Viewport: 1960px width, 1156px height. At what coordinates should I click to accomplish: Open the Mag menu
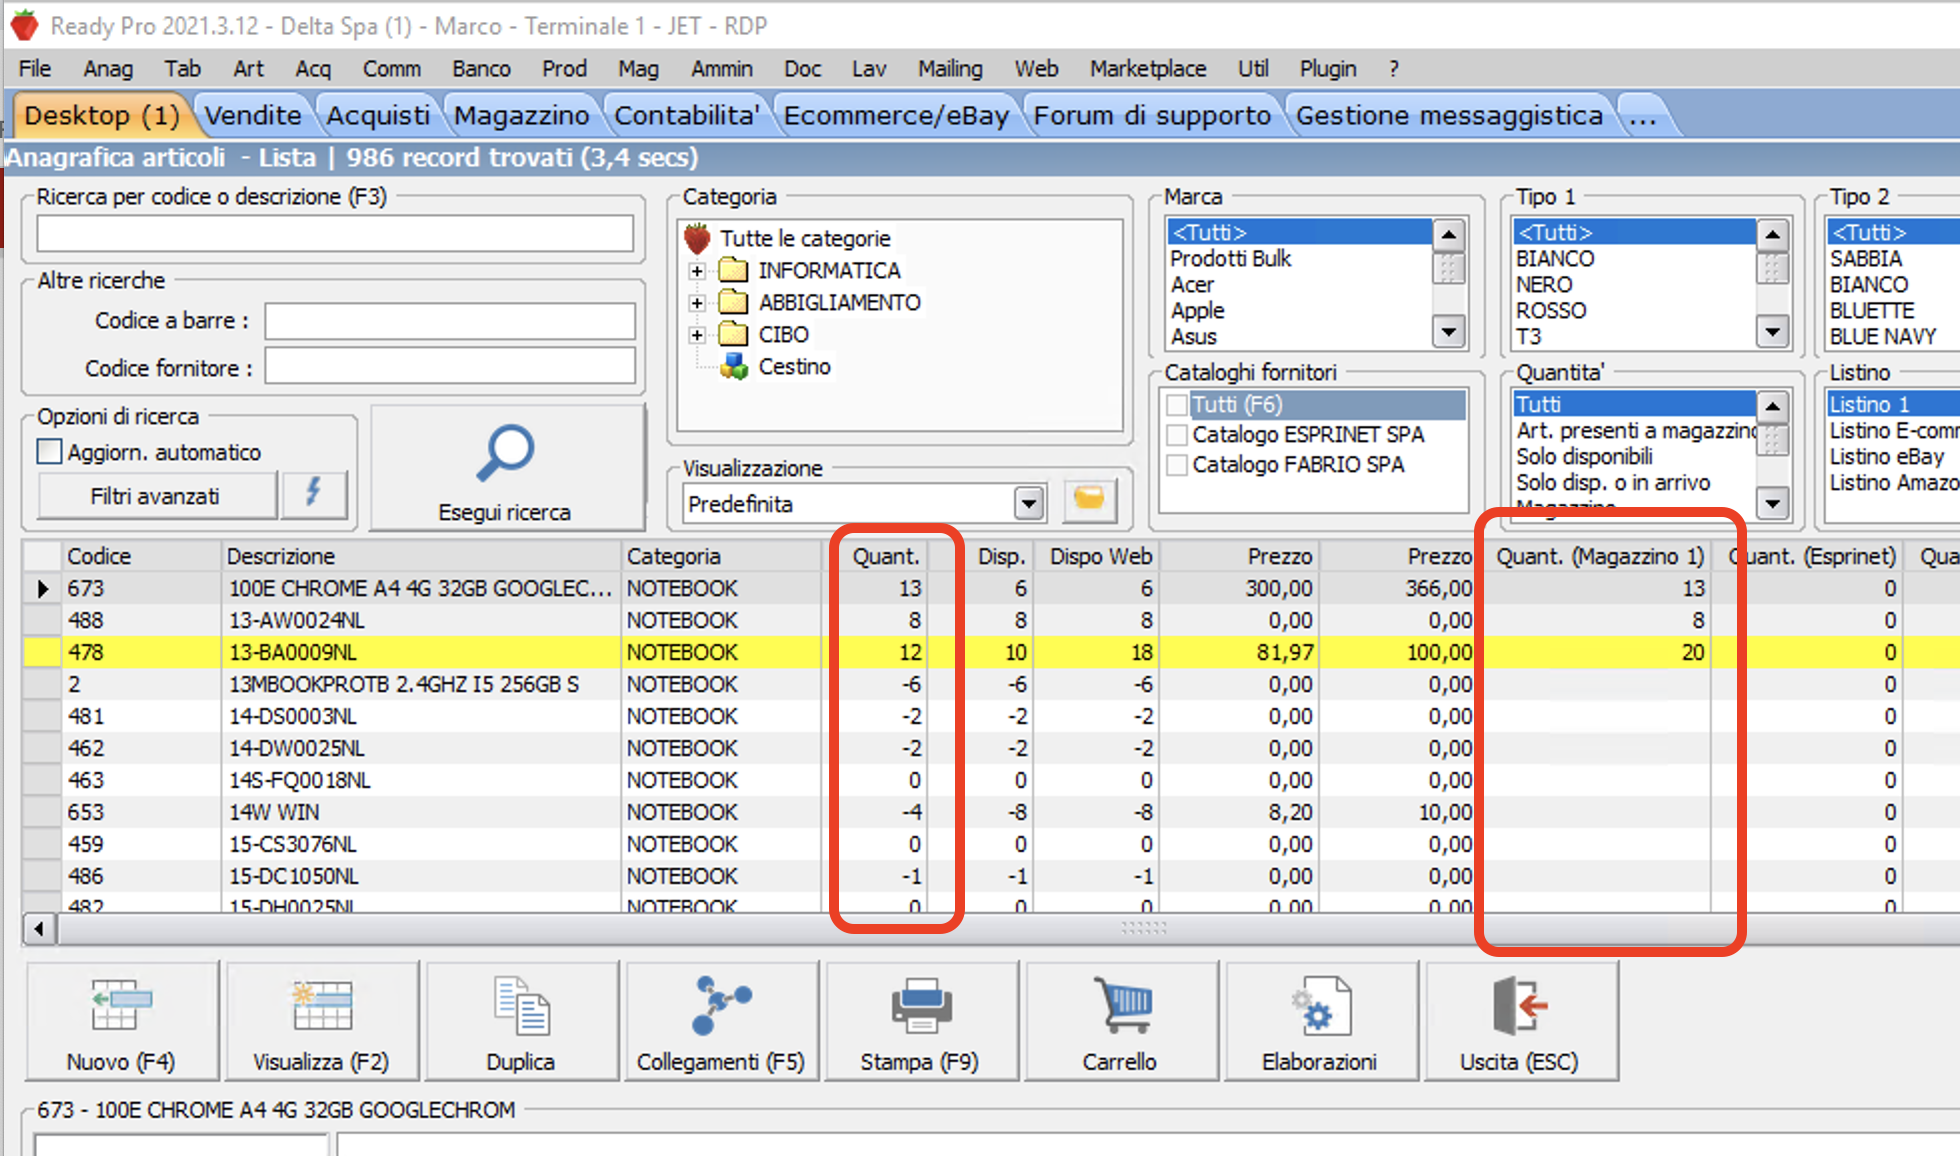pyautogui.click(x=638, y=68)
